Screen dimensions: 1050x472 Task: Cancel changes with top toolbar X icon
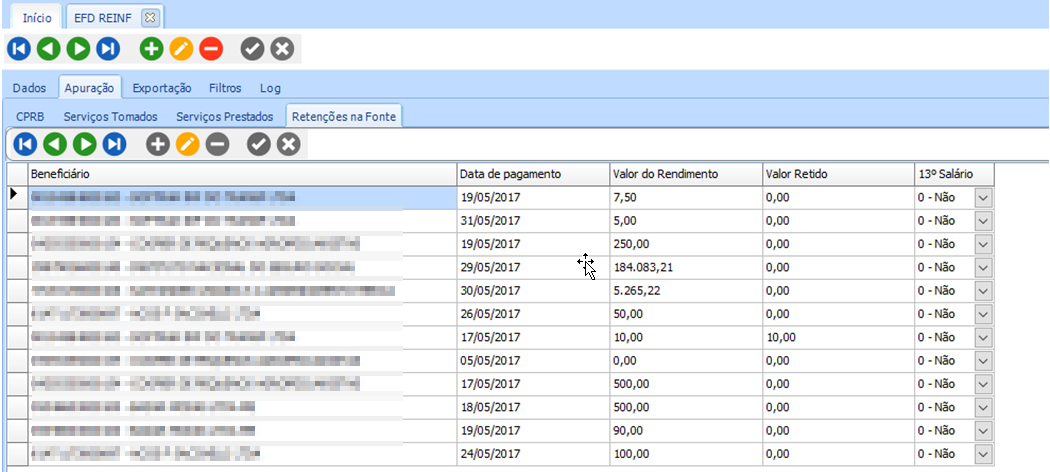[x=282, y=49]
